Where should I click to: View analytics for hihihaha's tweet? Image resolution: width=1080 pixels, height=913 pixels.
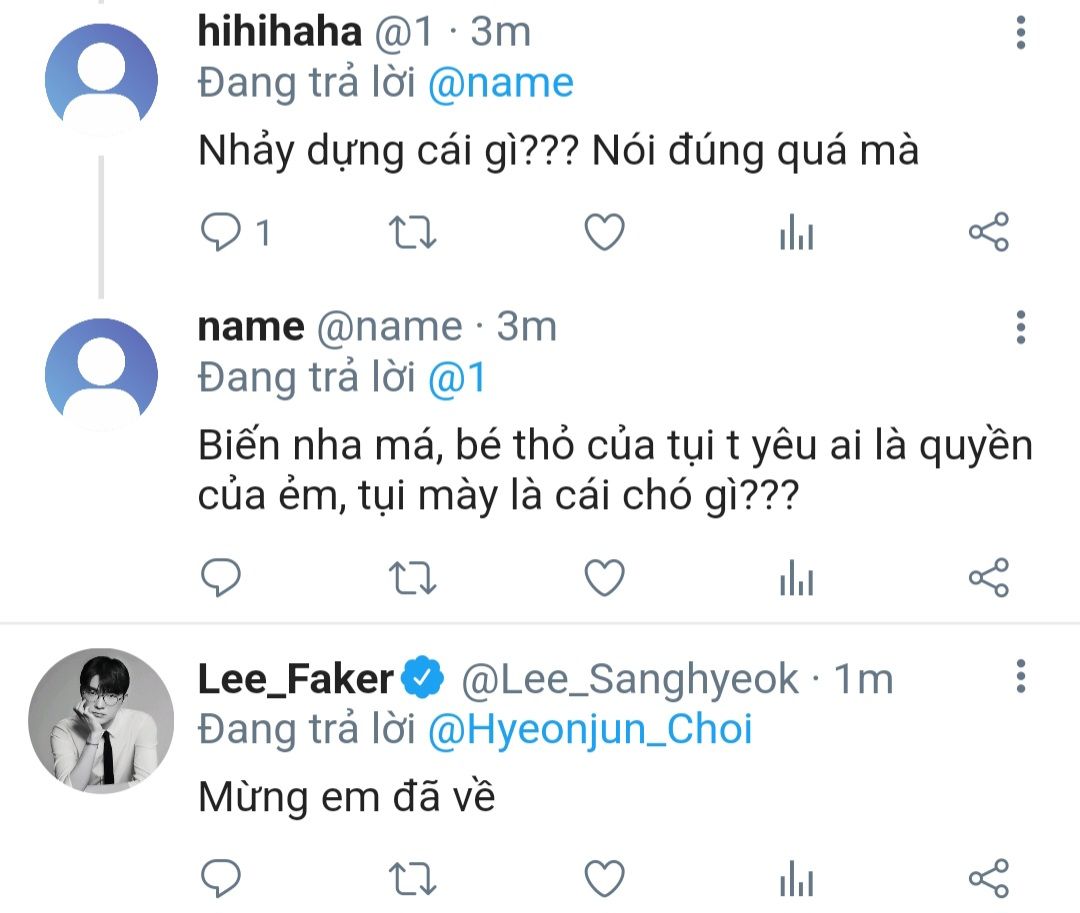click(796, 234)
